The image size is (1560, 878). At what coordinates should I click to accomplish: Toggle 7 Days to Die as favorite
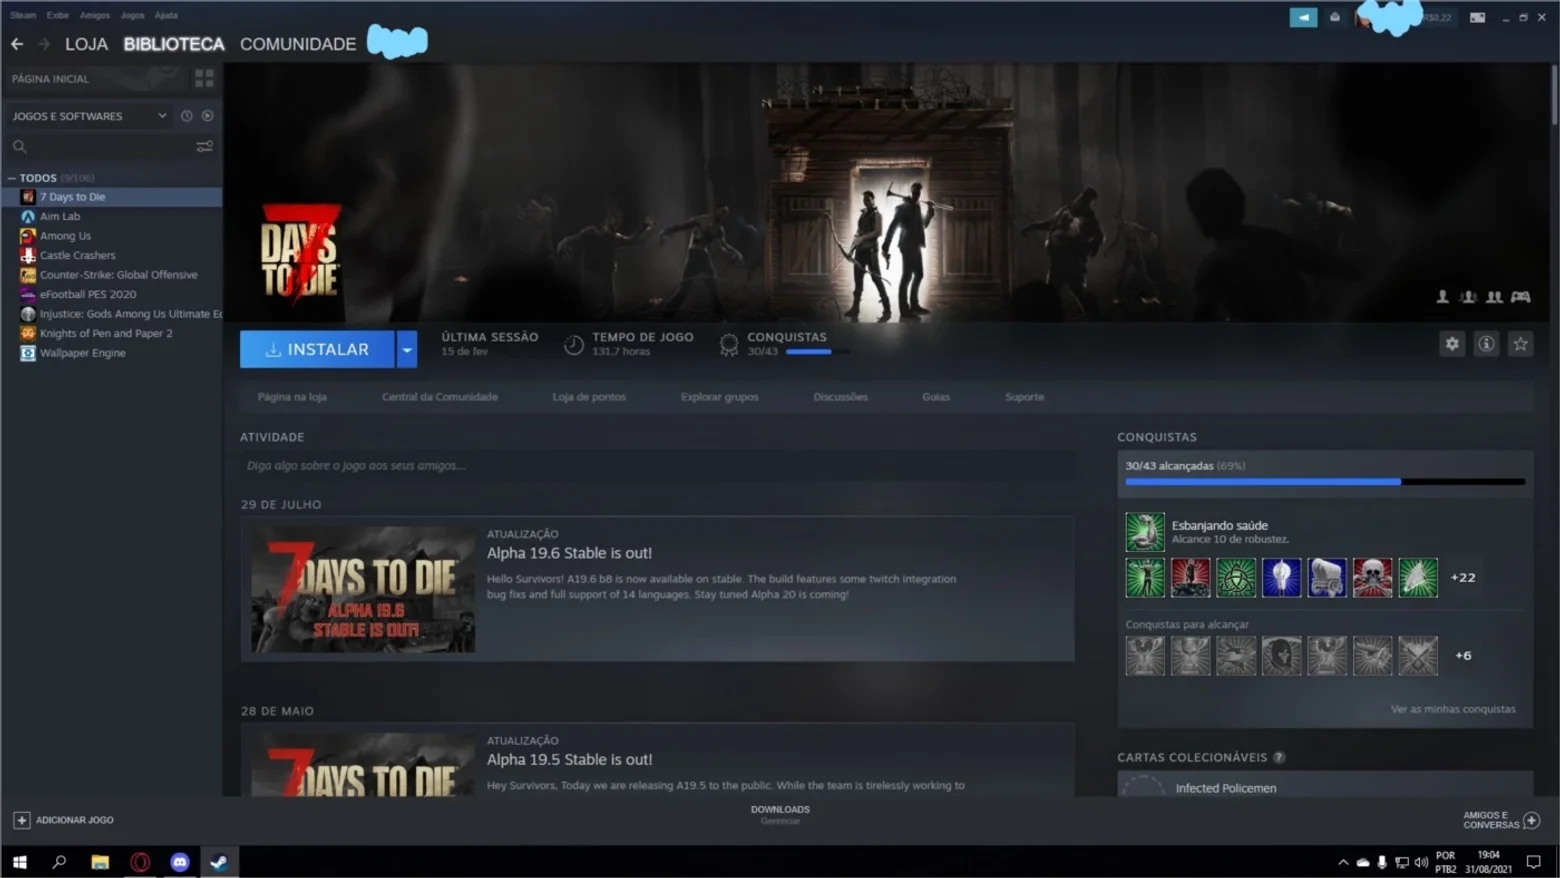[x=1521, y=344]
